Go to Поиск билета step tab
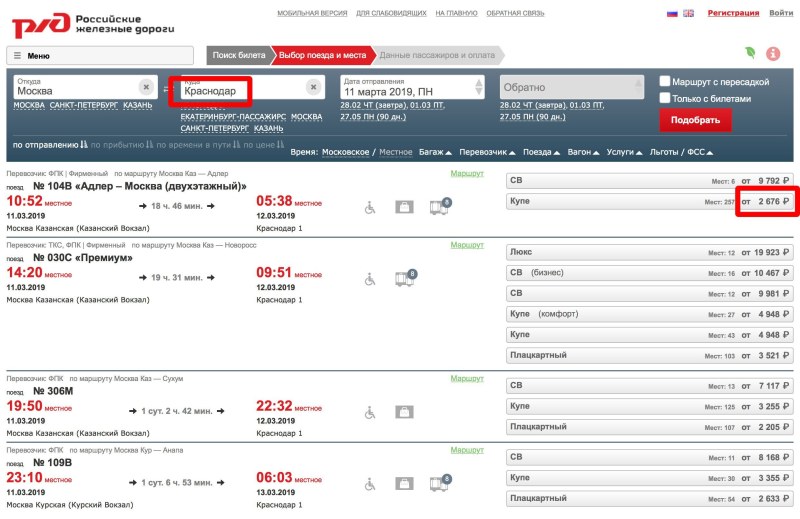This screenshot has height=519, width=800. (238, 55)
